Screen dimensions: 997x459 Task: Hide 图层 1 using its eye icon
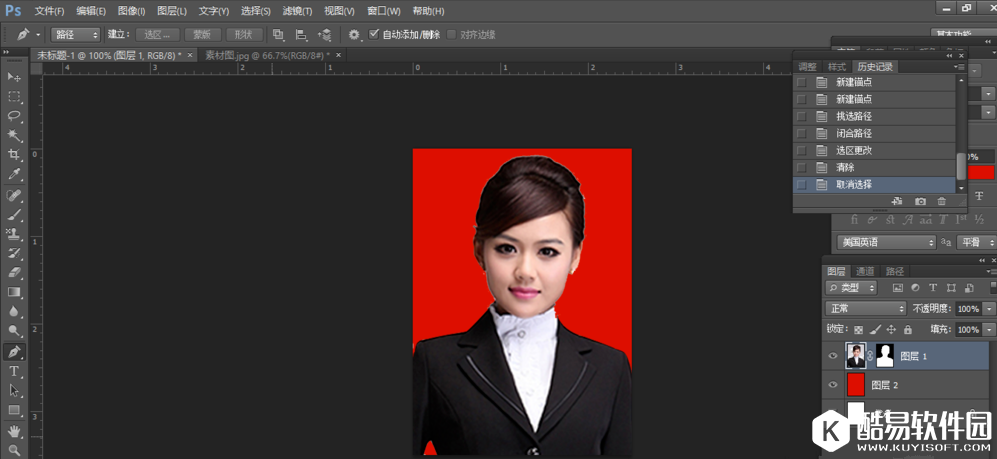[x=834, y=355]
